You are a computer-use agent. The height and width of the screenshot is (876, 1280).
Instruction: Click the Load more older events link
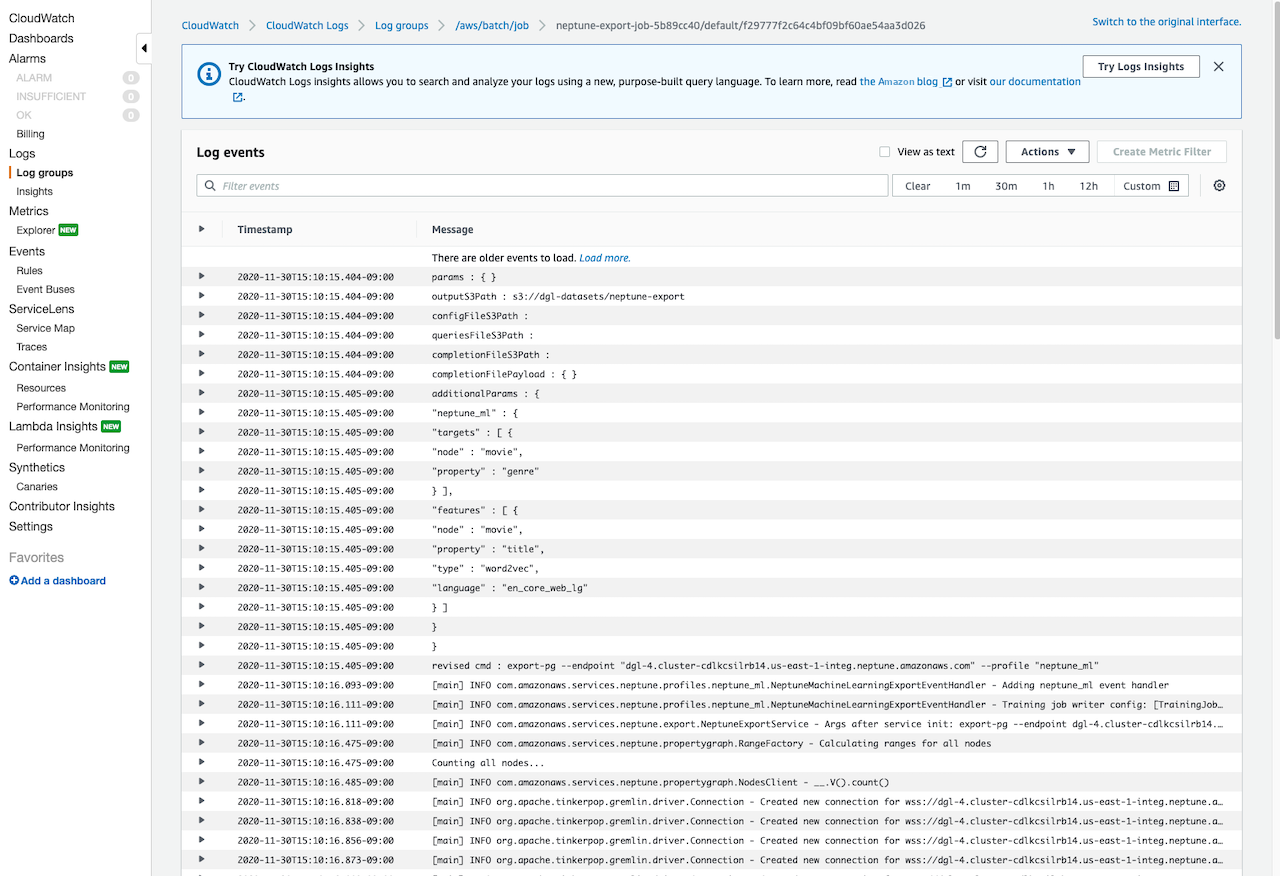[604, 258]
